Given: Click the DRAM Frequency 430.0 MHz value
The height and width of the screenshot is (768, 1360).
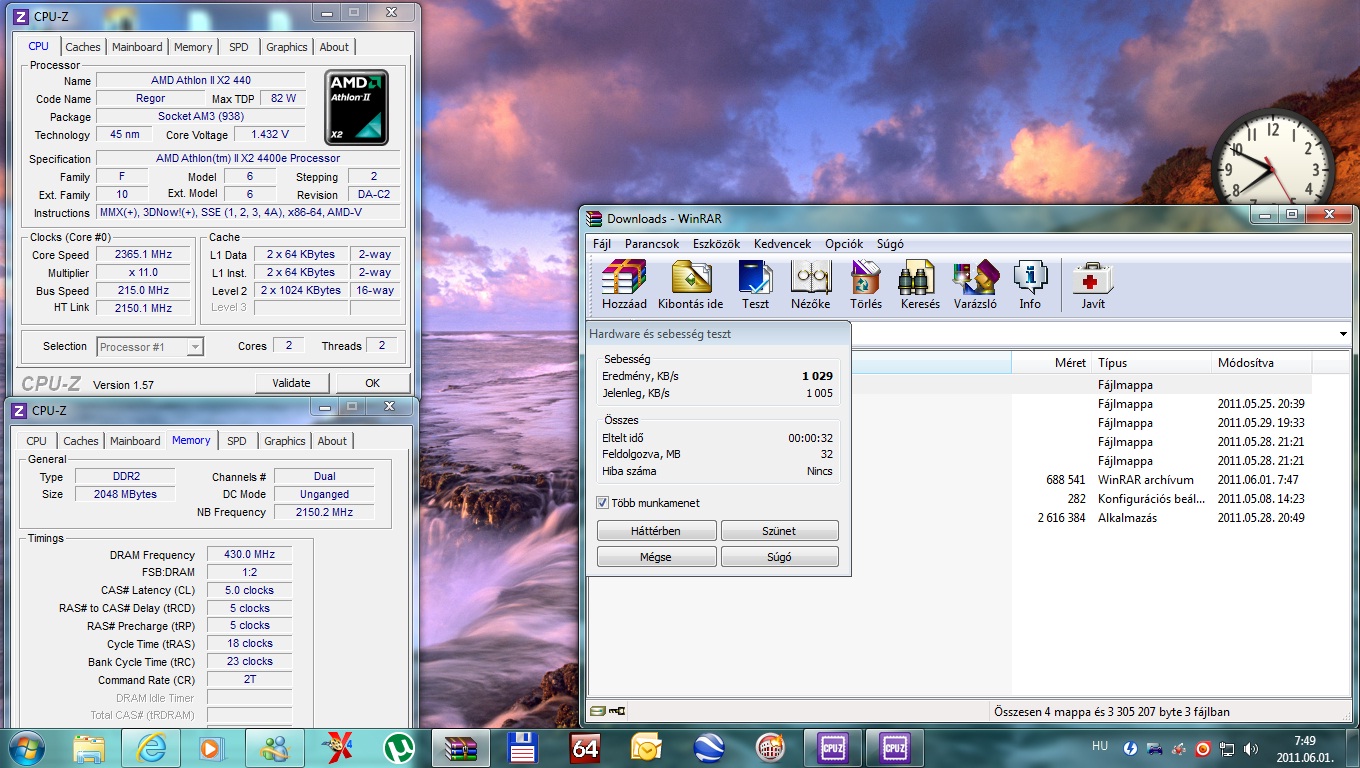Looking at the screenshot, I should [249, 555].
